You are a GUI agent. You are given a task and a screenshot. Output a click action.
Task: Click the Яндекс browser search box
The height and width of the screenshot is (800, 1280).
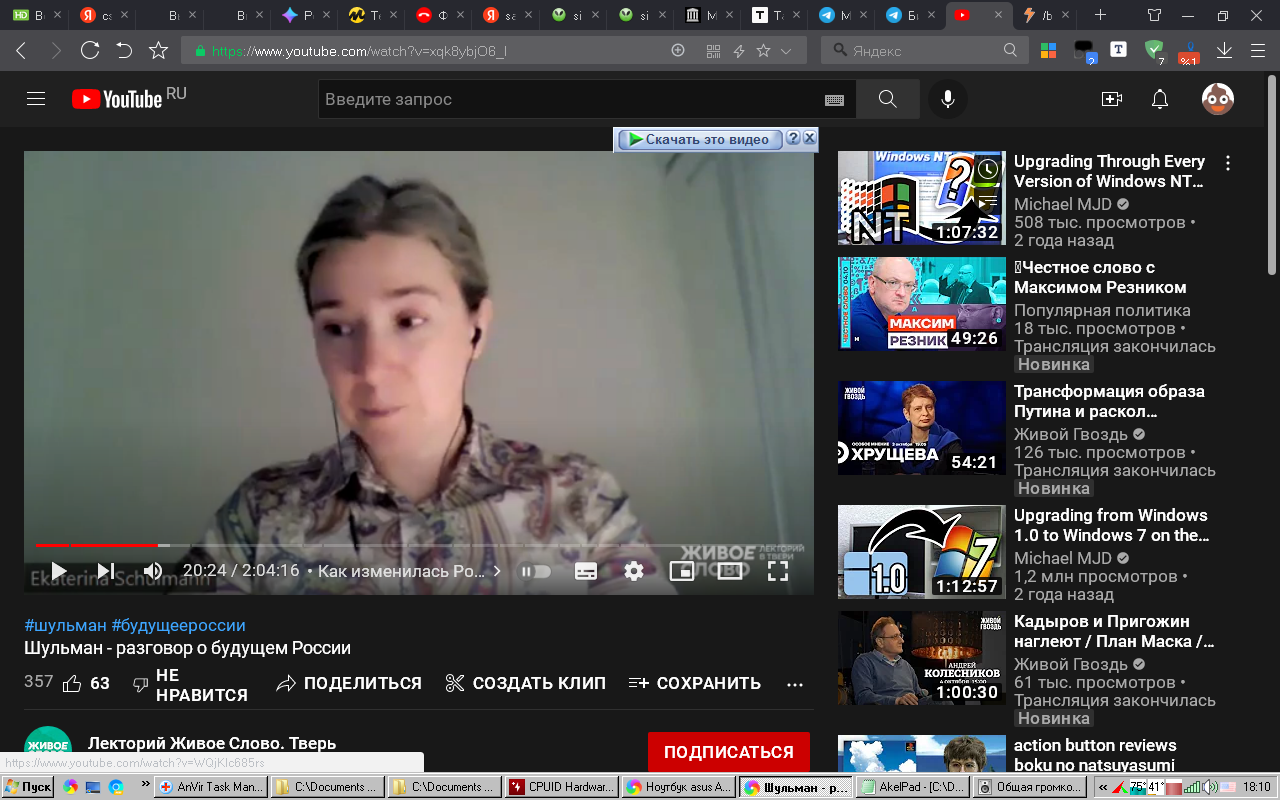click(923, 51)
